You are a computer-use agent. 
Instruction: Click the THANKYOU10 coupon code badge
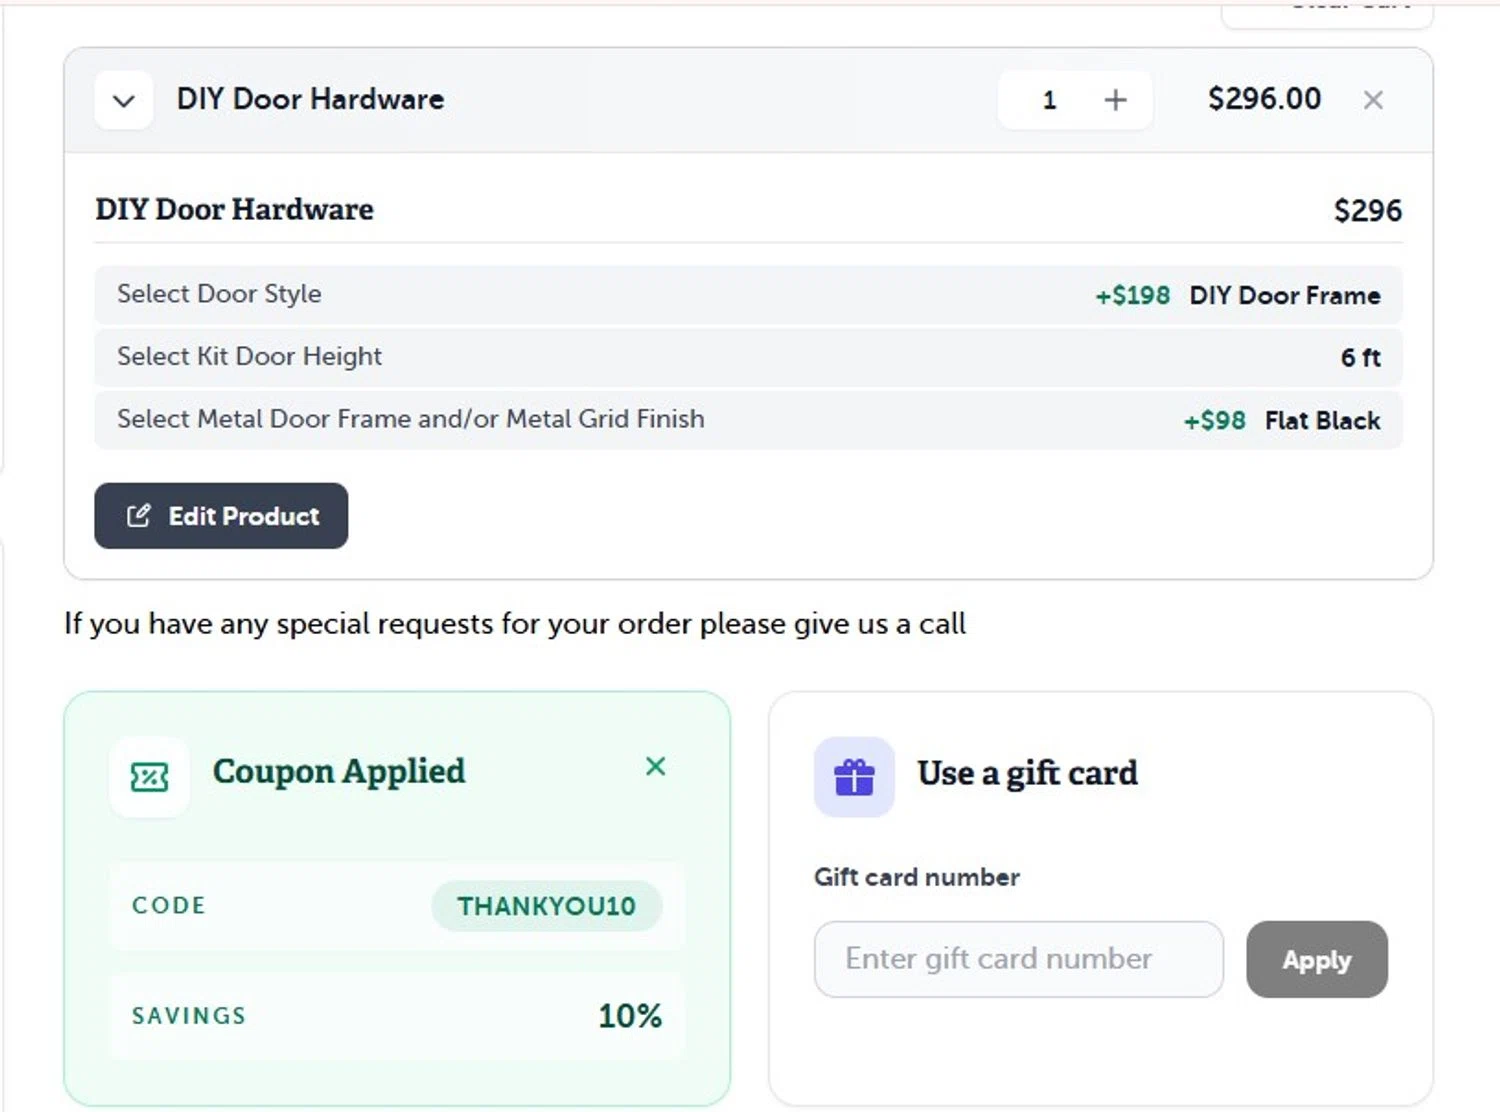pyautogui.click(x=547, y=906)
